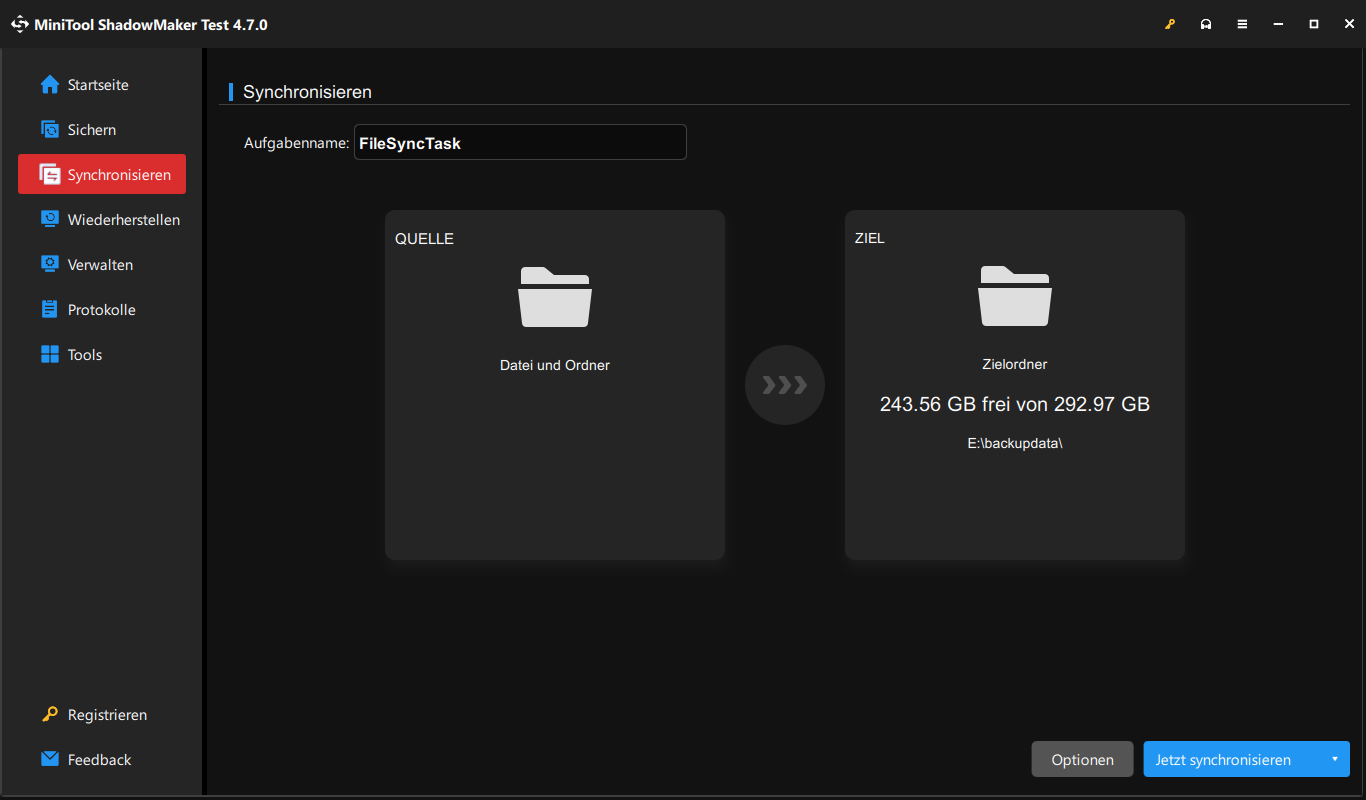This screenshot has width=1366, height=800.
Task: Close the ShadowMaker window
Action: 1348,24
